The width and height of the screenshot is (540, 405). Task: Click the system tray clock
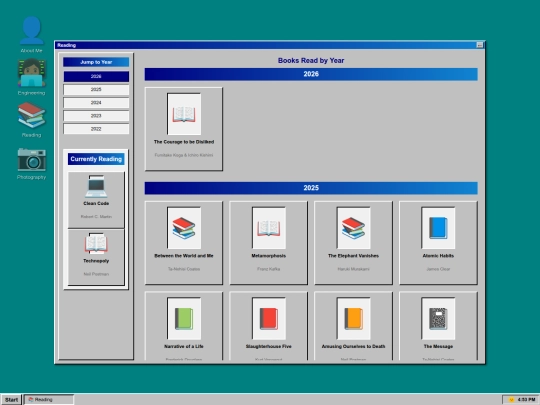click(526, 399)
